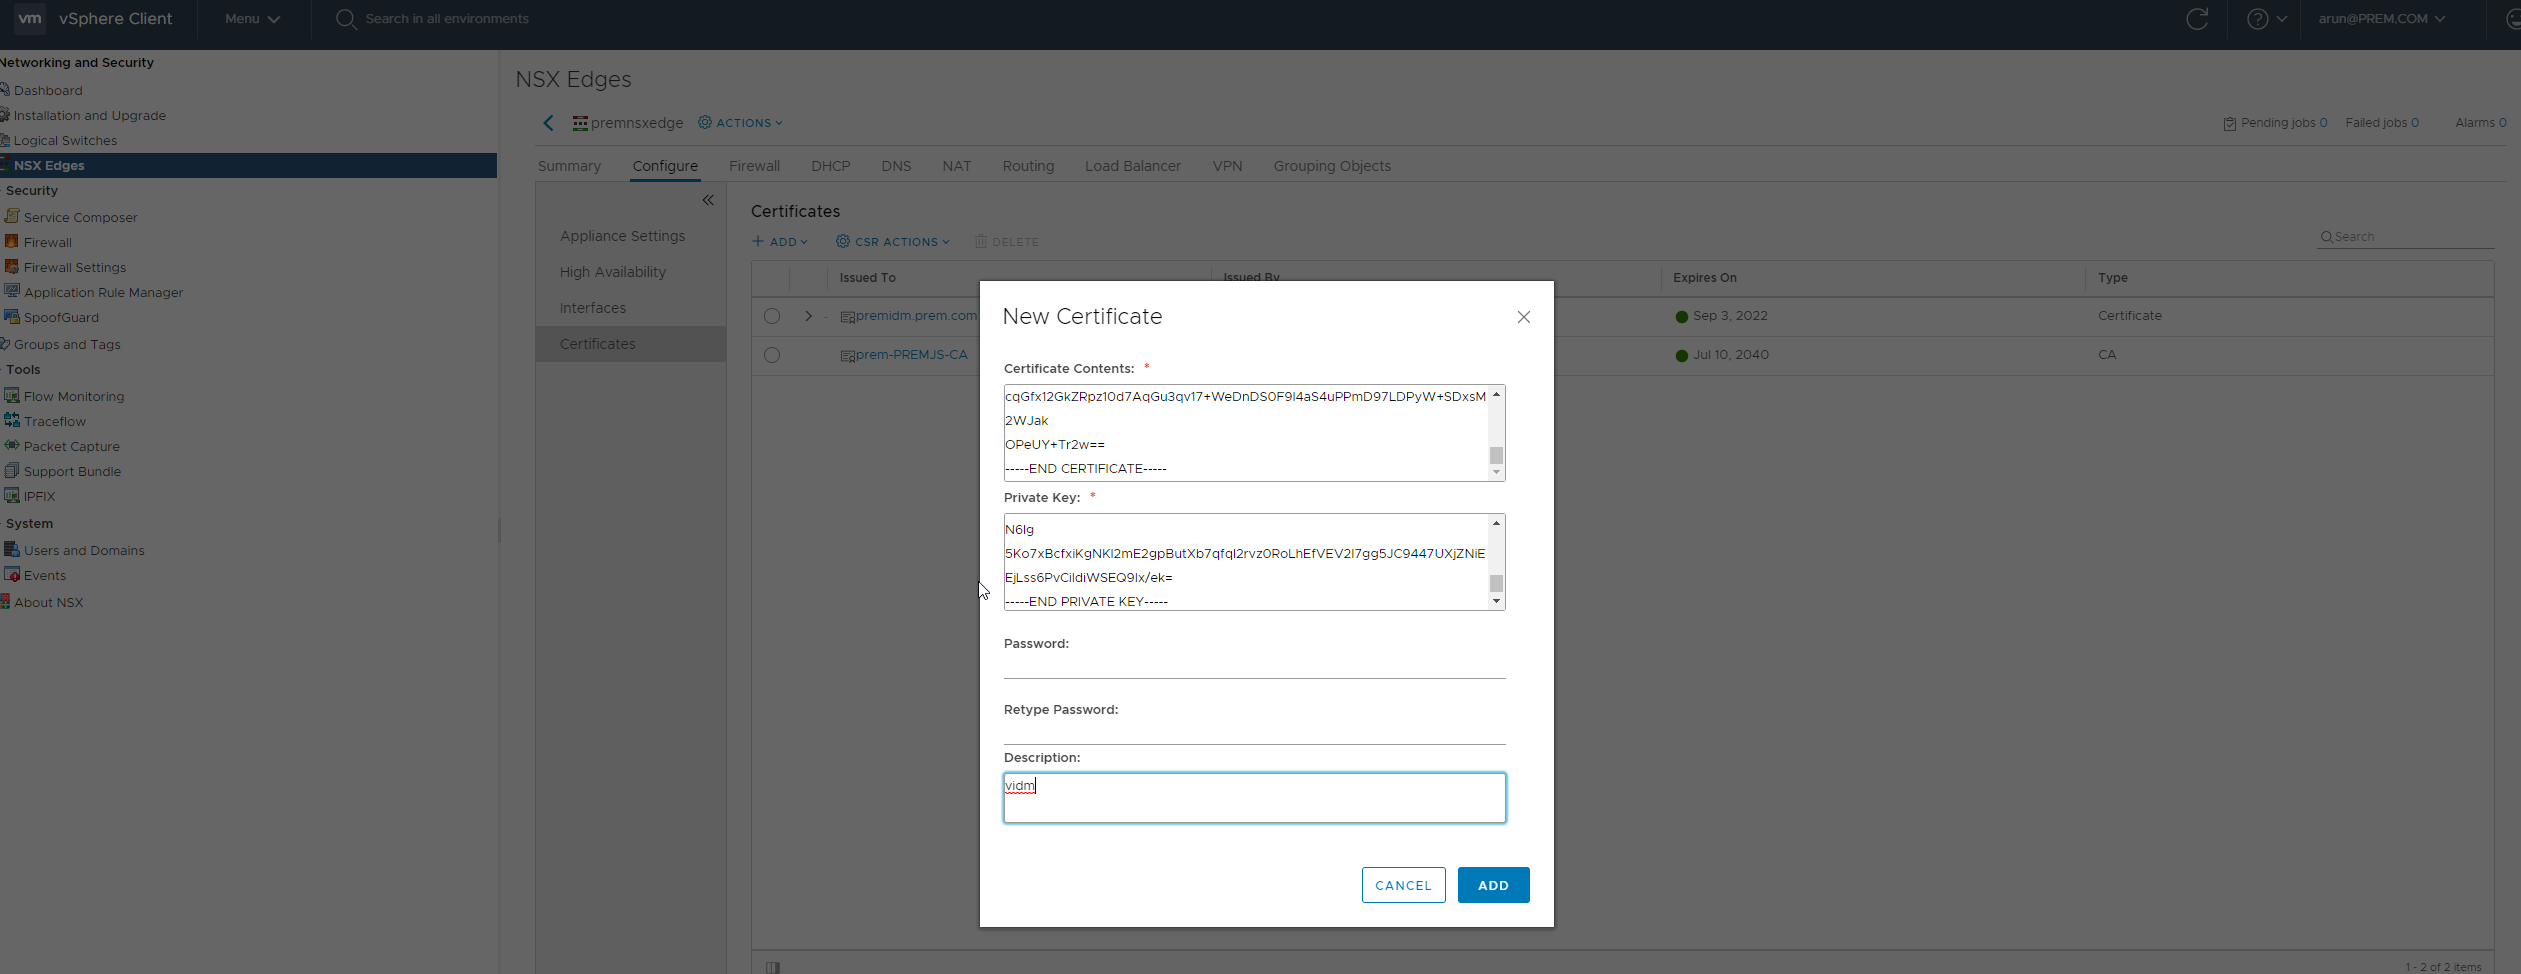Image resolution: width=2521 pixels, height=974 pixels.
Task: Click the Packet Capture icon in Tools
Action: 12,445
